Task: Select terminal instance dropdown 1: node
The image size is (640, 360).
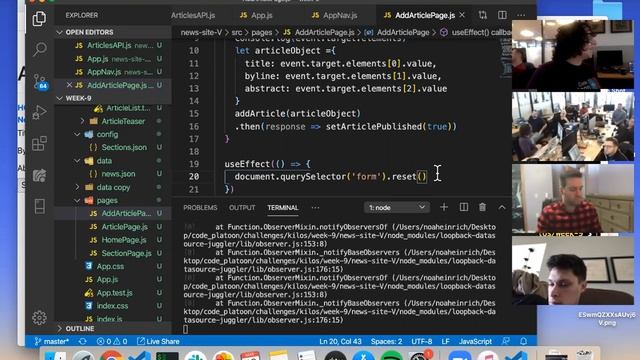Action: point(396,207)
